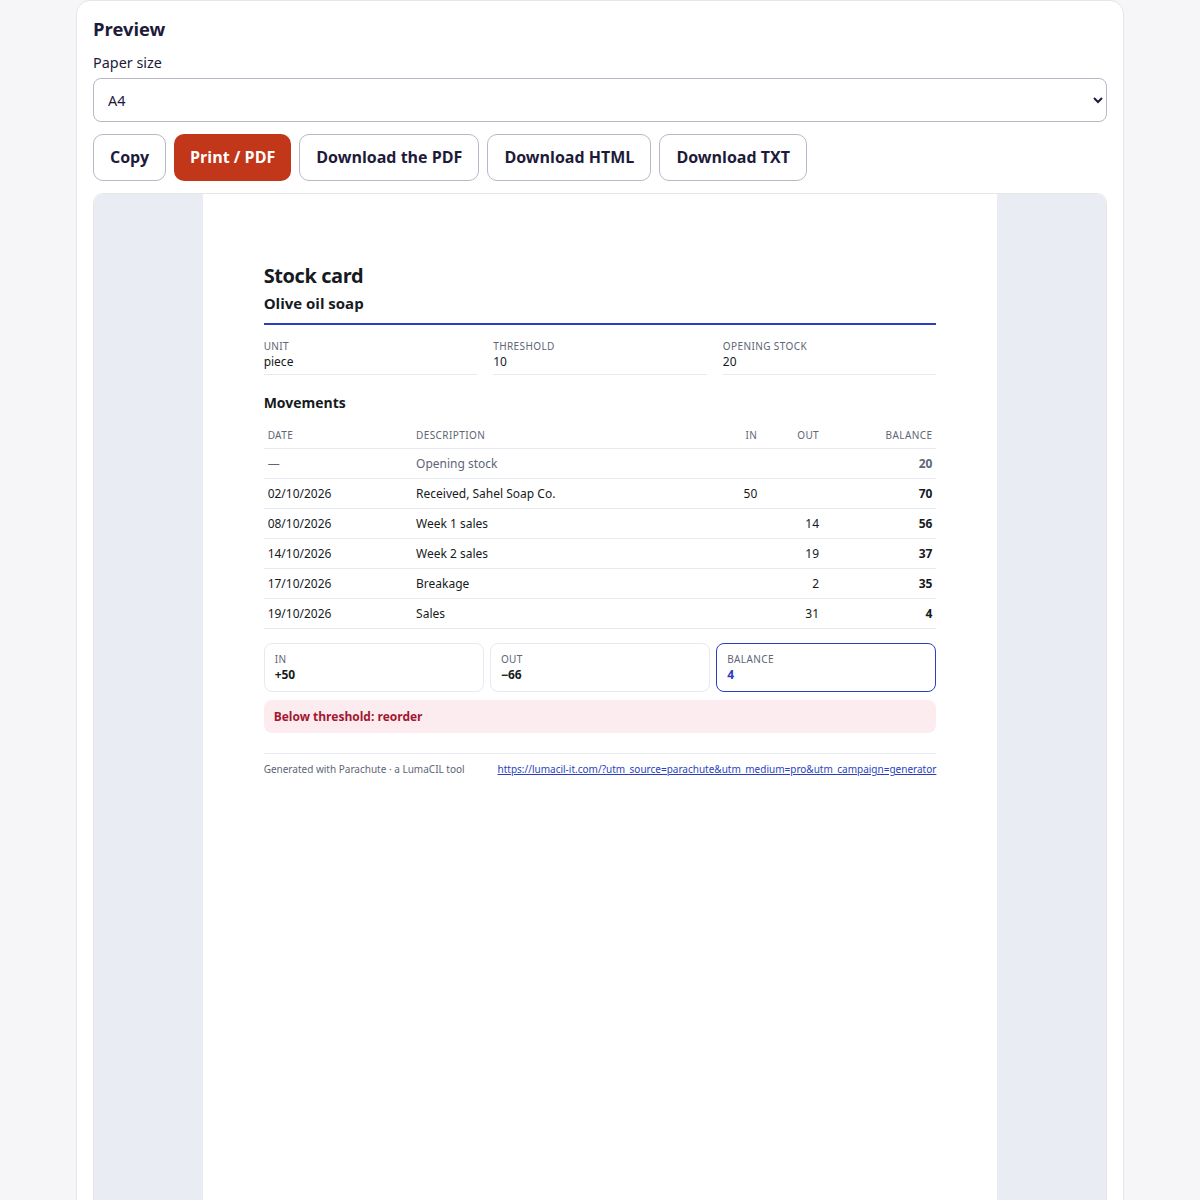Click the 'Paper size' label
Image resolution: width=1200 pixels, height=1200 pixels.
coord(127,63)
